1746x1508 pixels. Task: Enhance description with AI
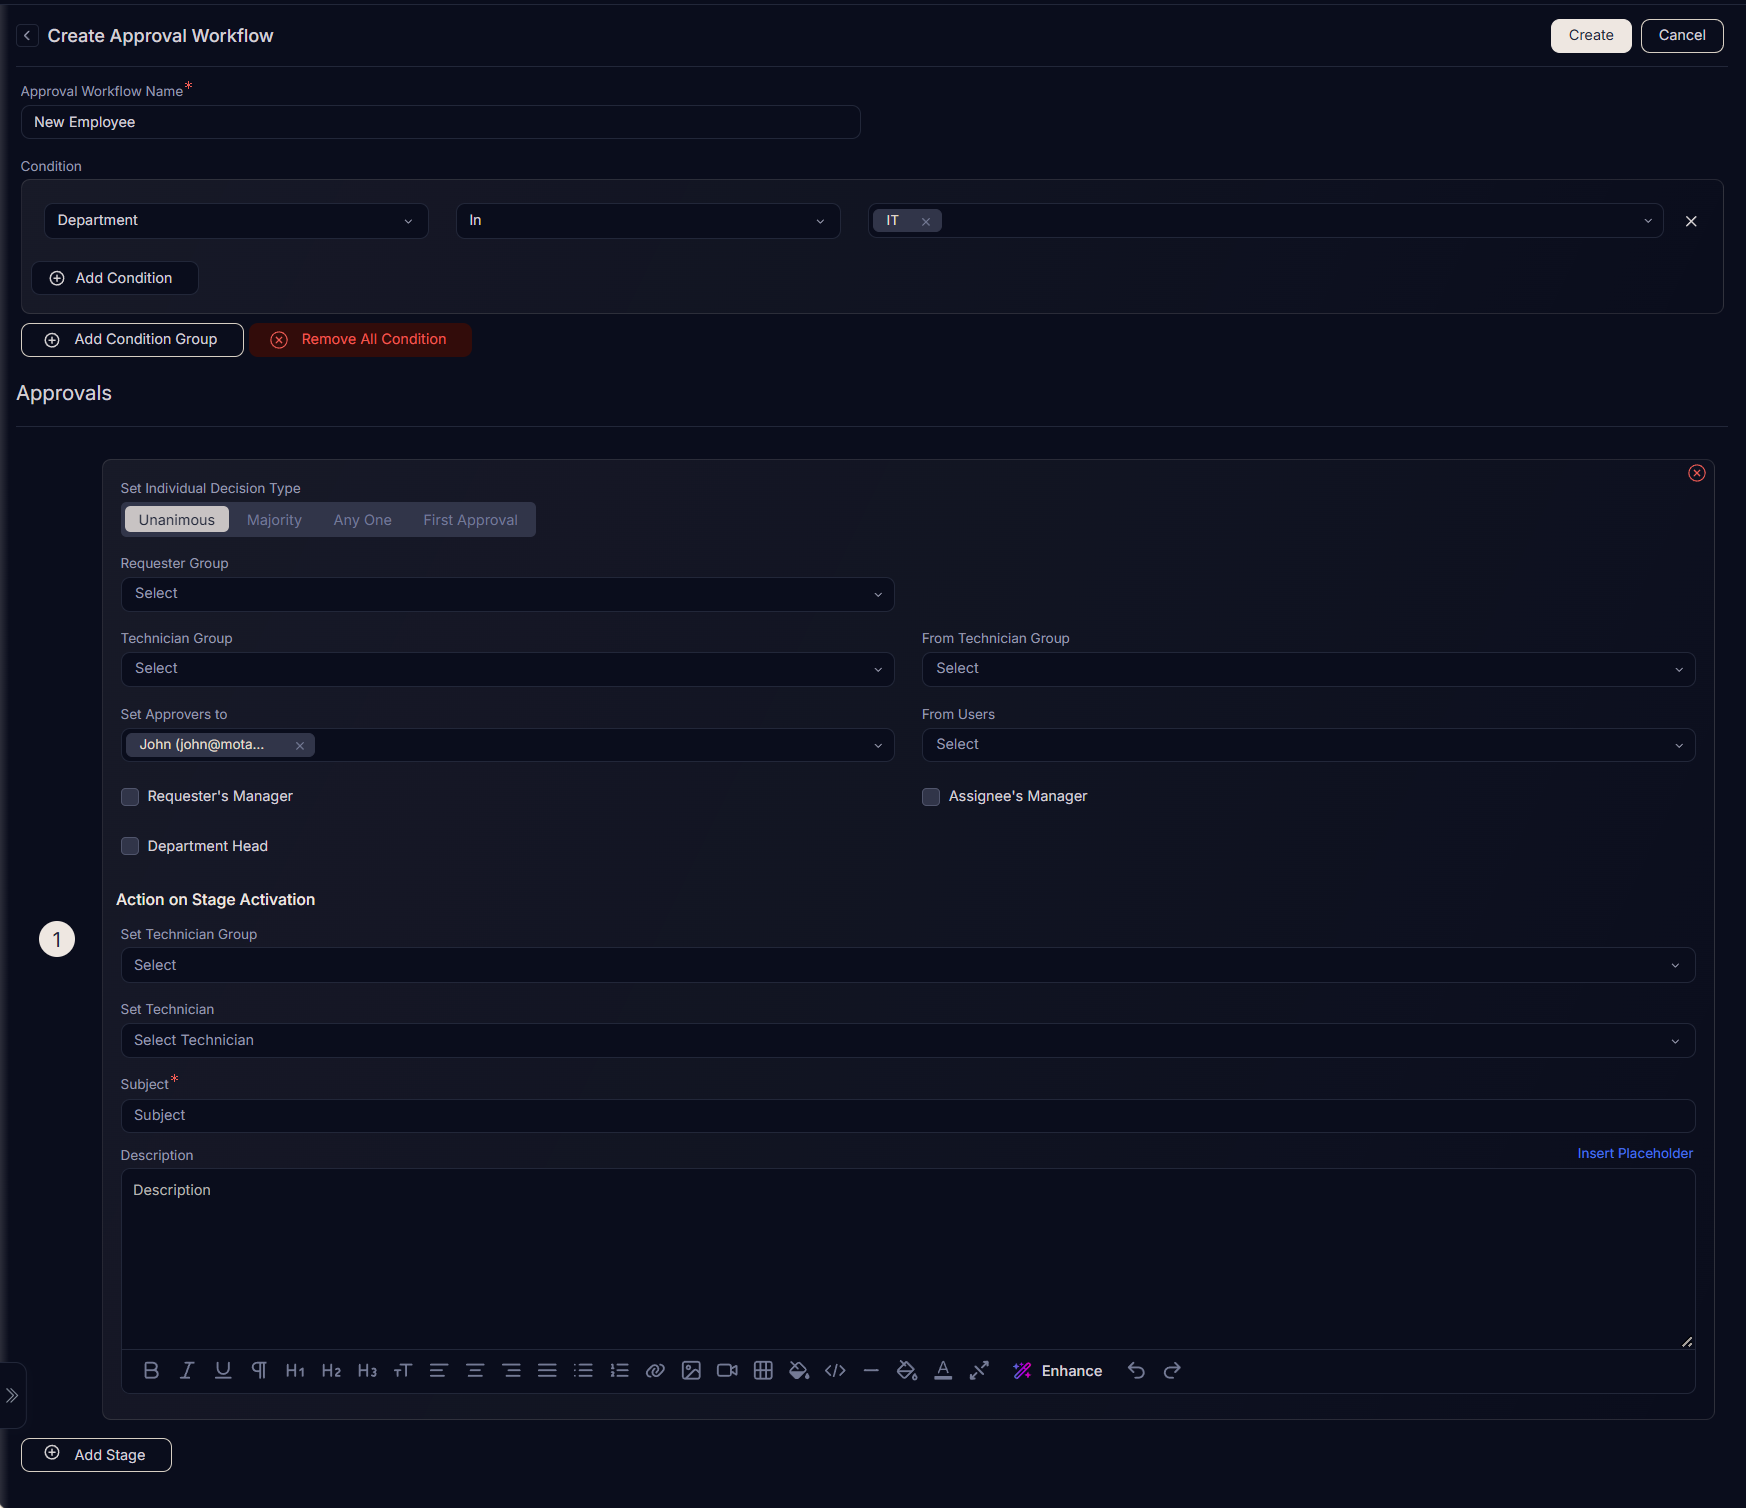click(1058, 1371)
